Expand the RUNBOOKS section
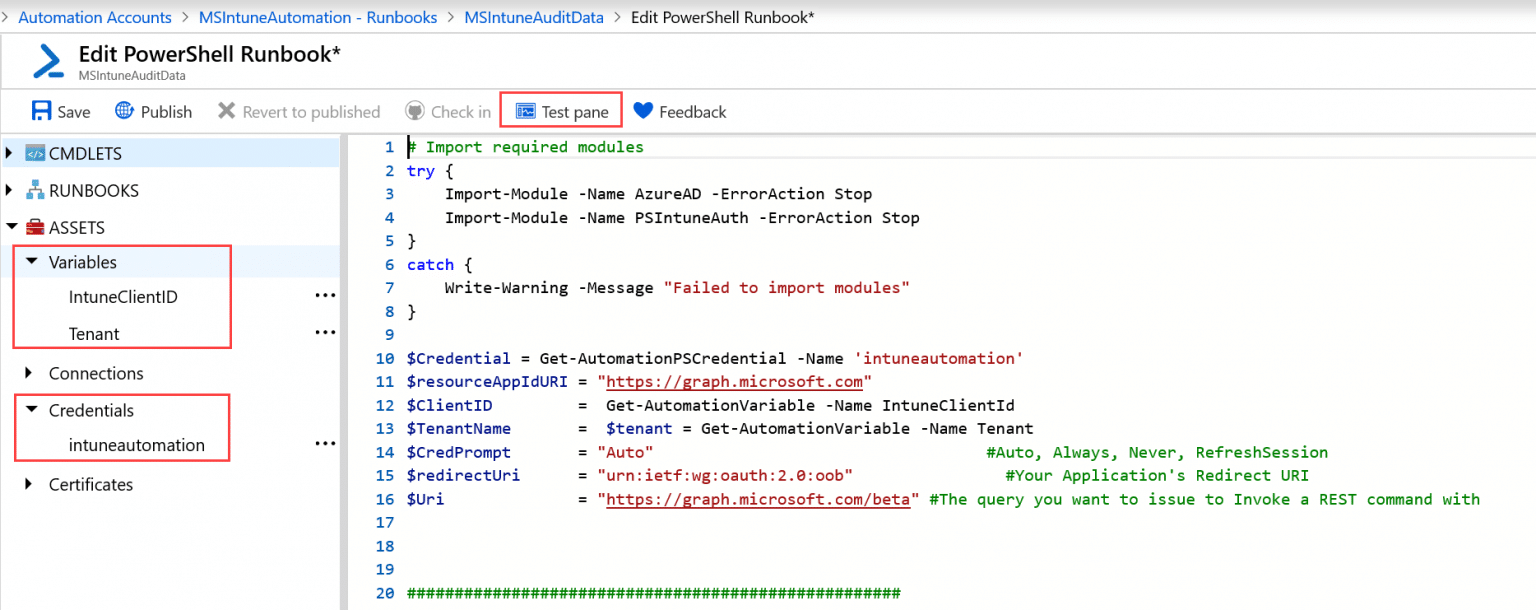 [x=10, y=190]
